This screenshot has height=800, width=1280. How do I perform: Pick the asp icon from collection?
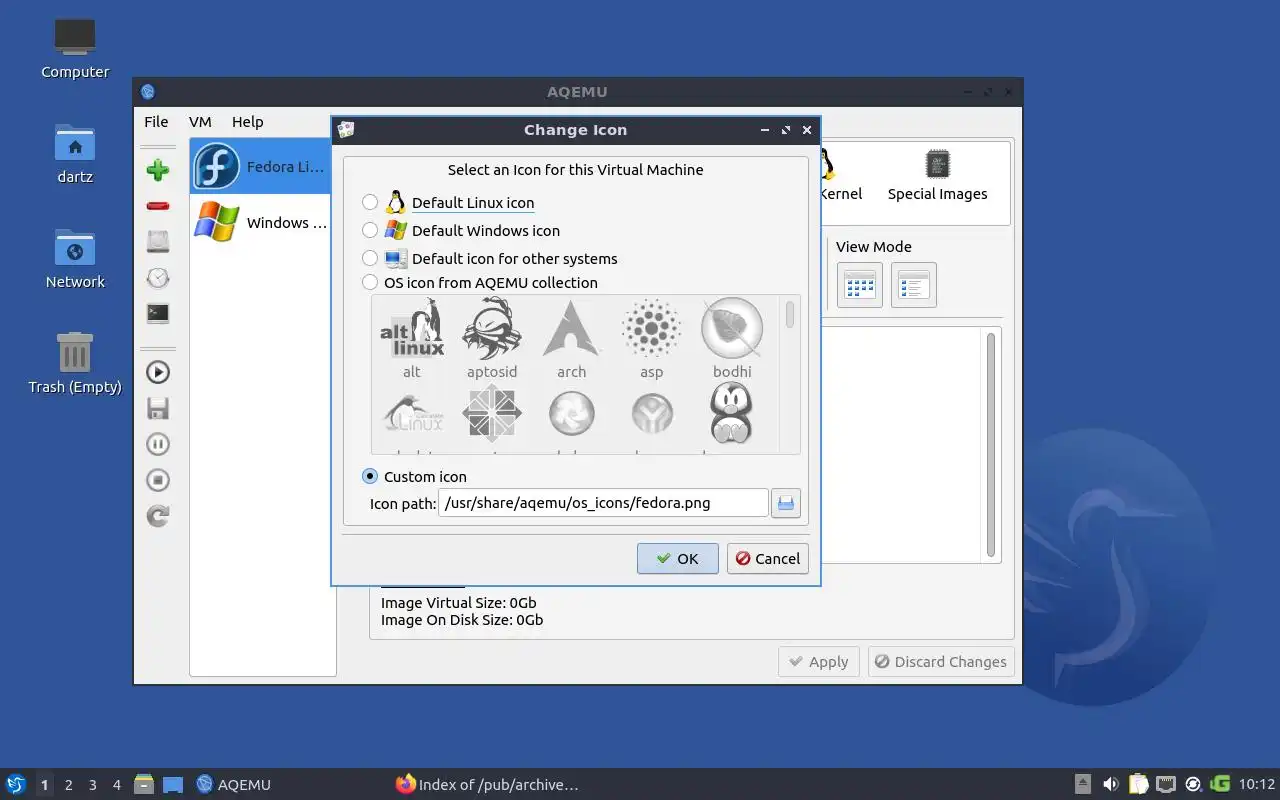coord(652,339)
